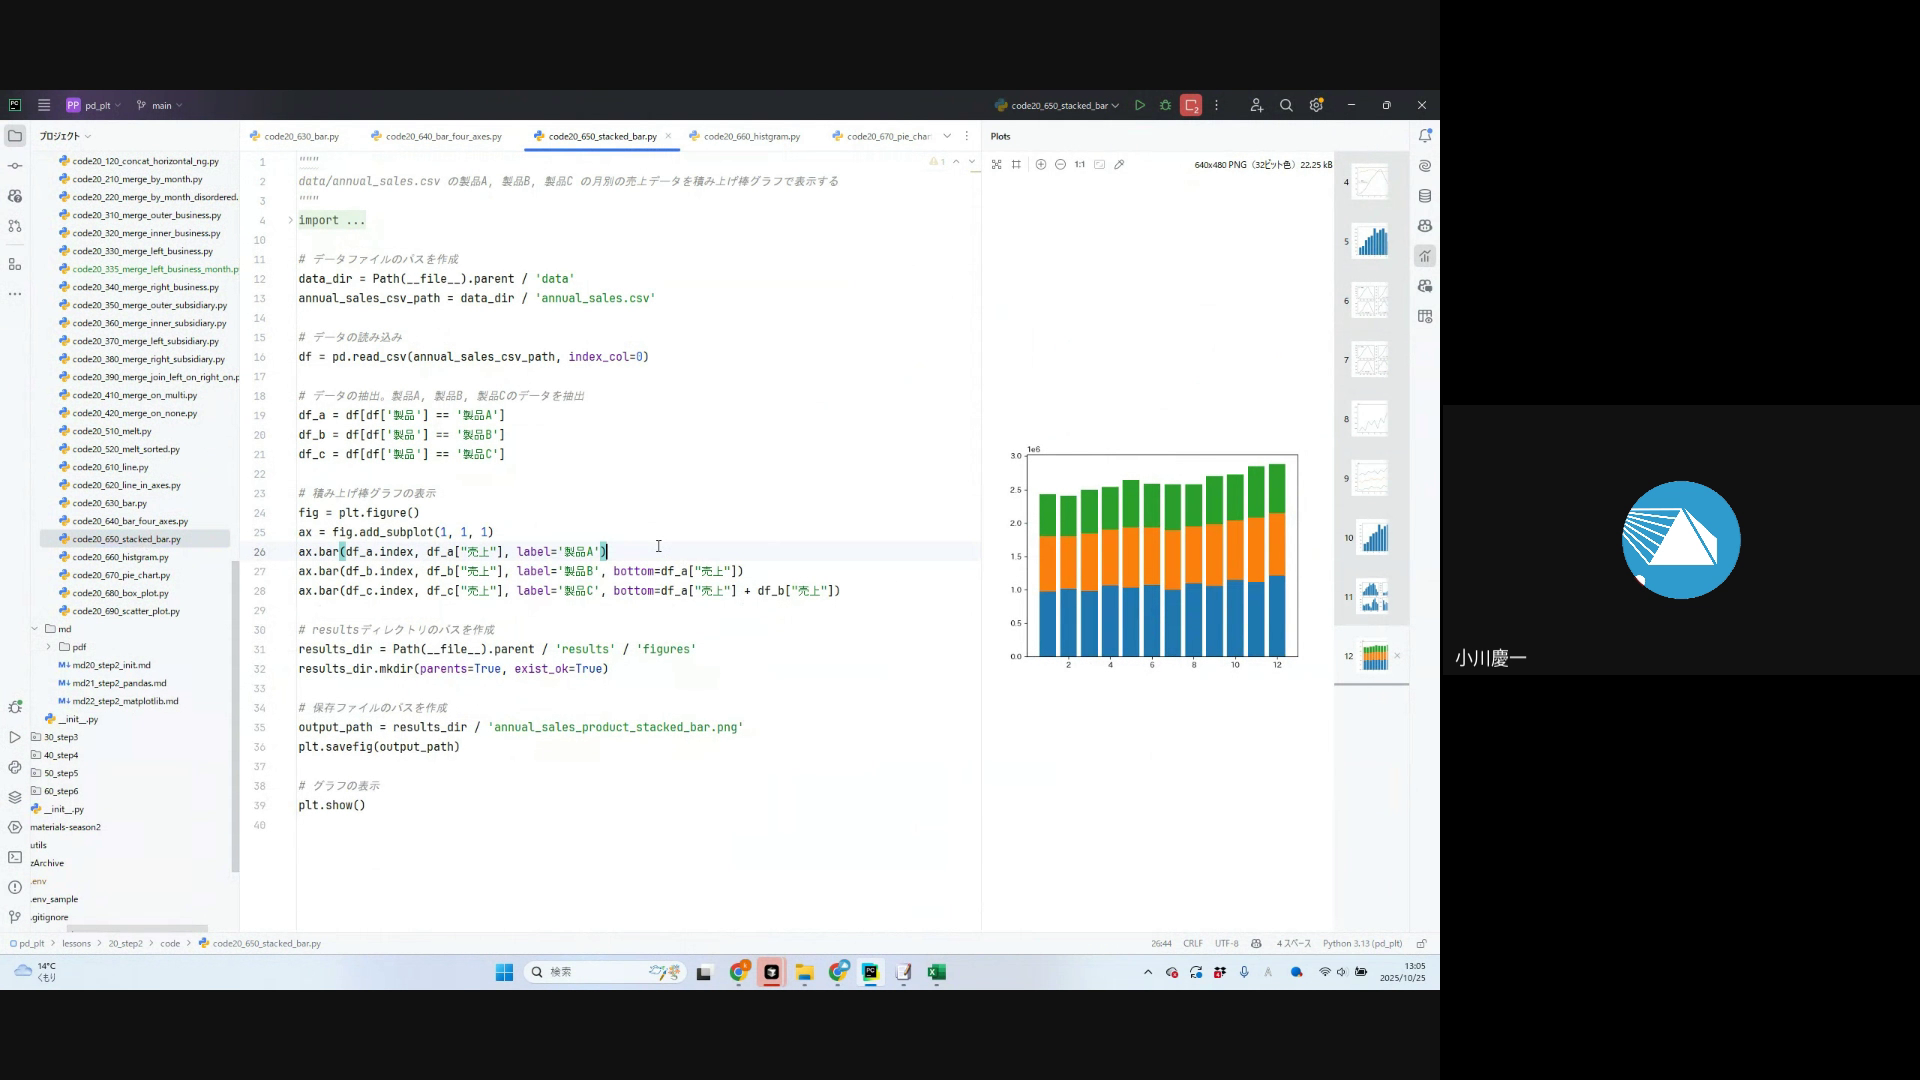Click the Python 3.13 interpreter status widget
The width and height of the screenshot is (1920, 1080).
pyautogui.click(x=1362, y=943)
